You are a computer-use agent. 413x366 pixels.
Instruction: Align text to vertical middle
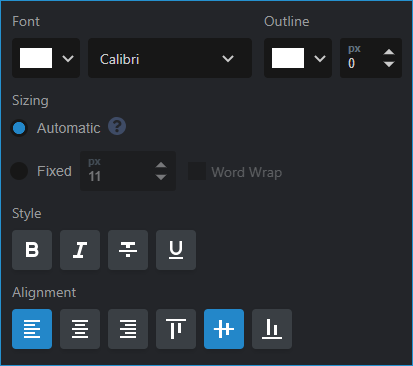(224, 329)
